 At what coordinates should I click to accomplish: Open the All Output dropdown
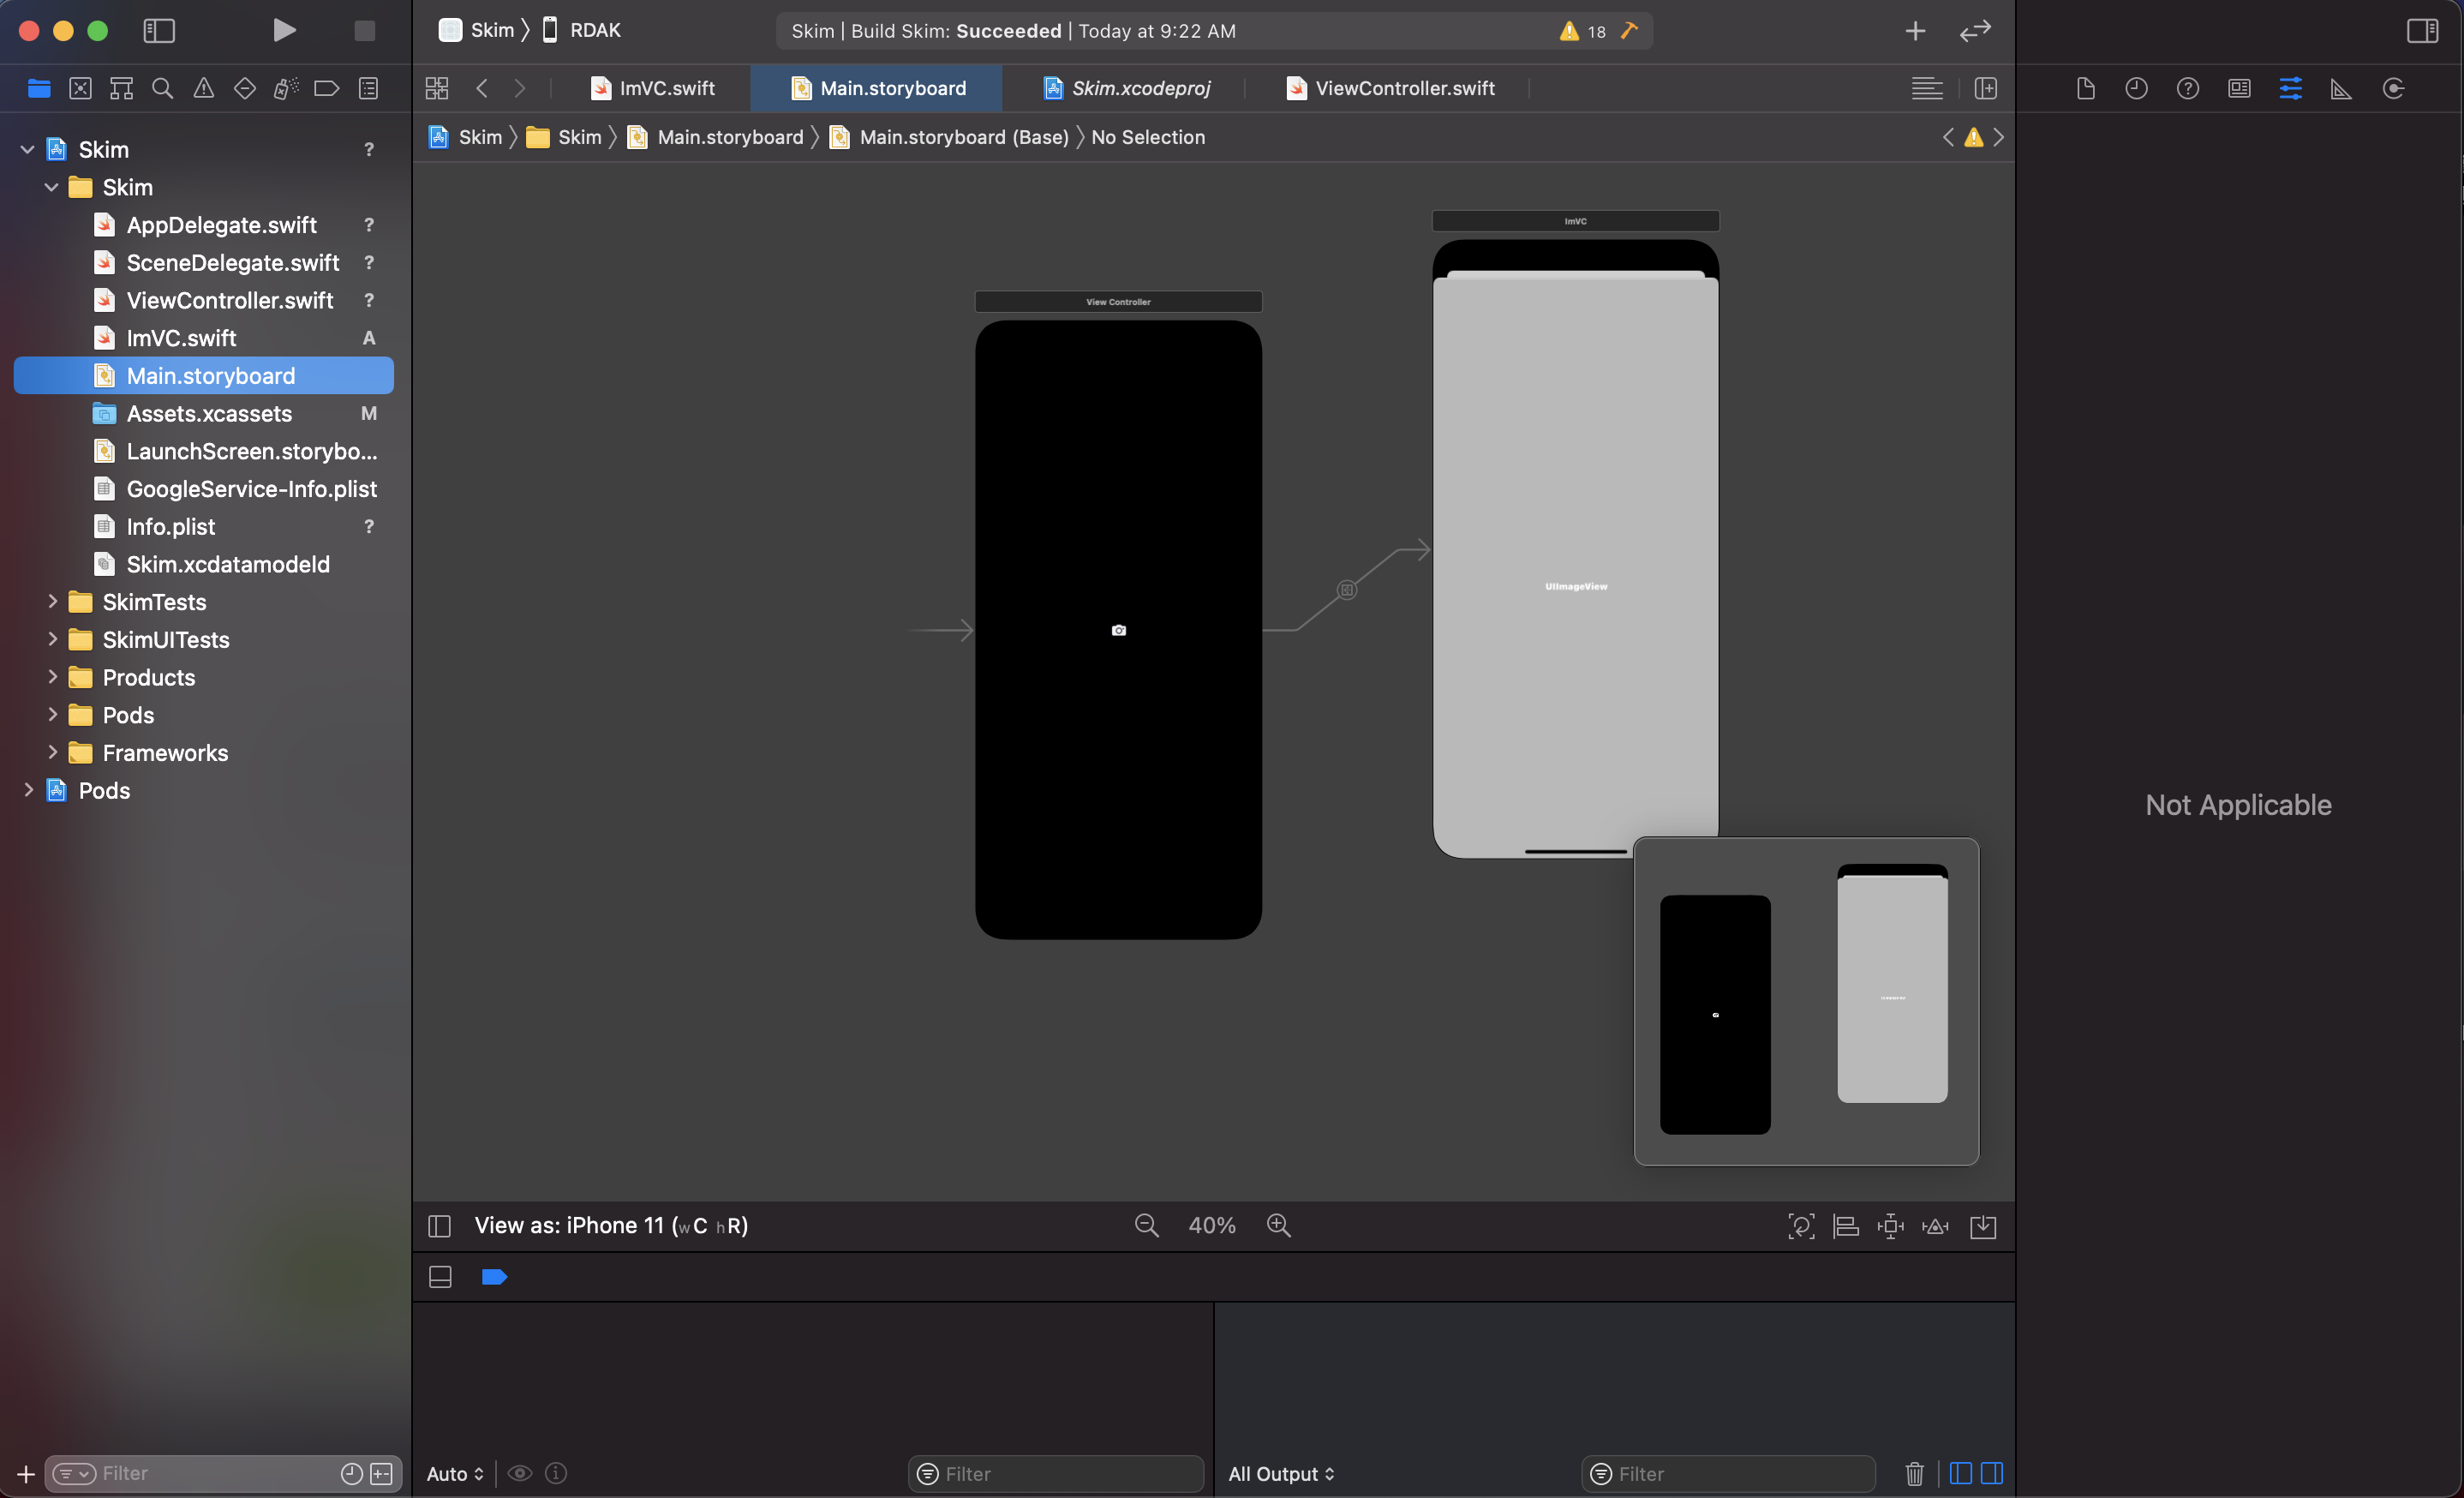click(1280, 1473)
